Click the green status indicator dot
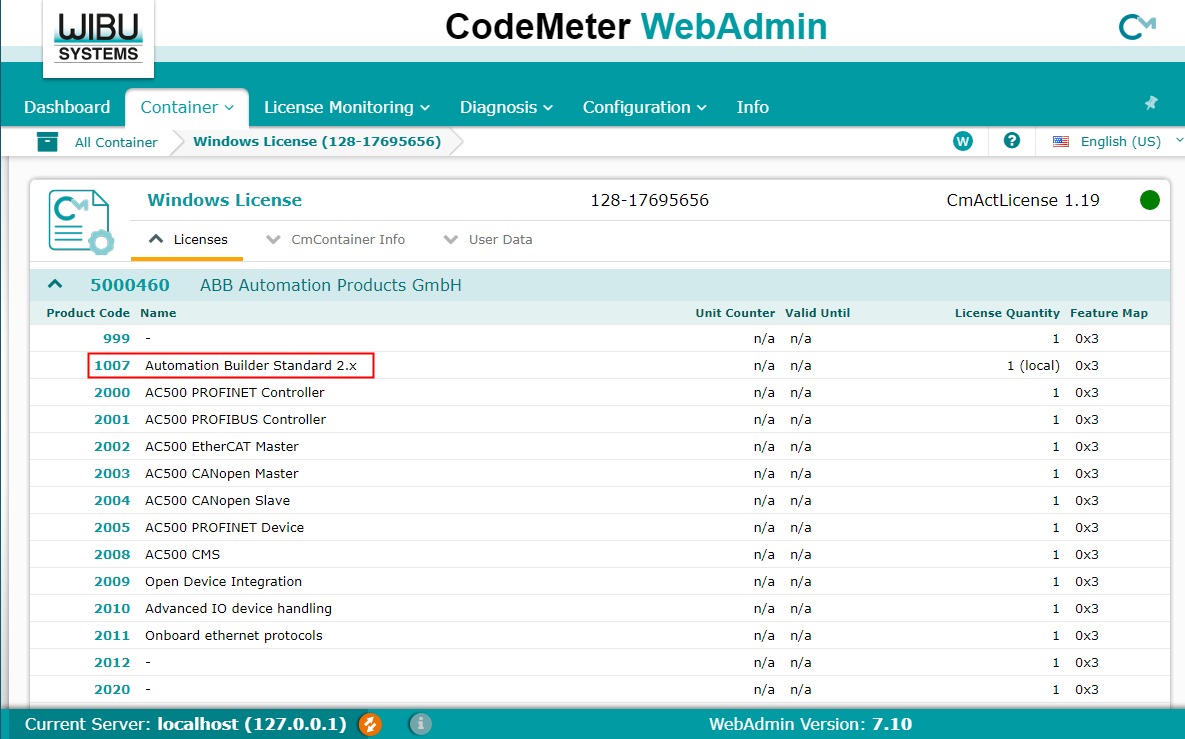Image resolution: width=1185 pixels, height=739 pixels. 1149,200
